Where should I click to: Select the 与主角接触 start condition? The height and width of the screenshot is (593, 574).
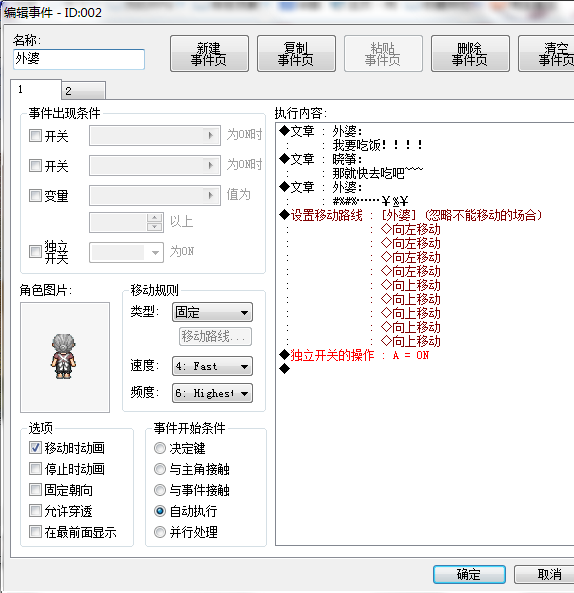(160, 469)
